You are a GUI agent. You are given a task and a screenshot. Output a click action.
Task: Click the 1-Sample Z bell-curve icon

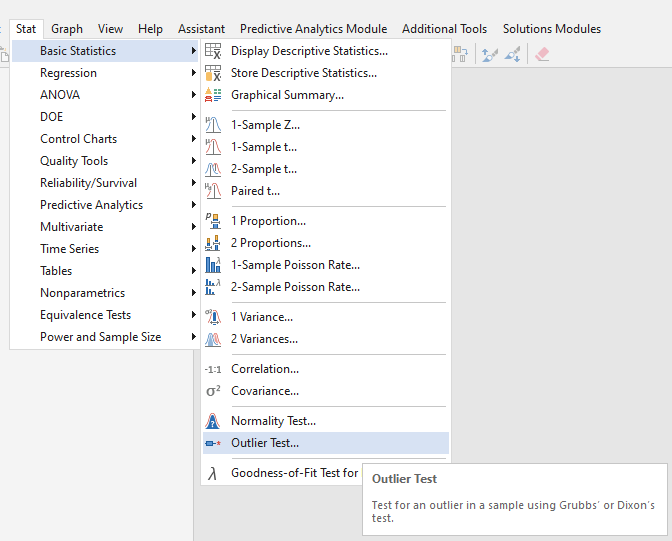click(213, 125)
